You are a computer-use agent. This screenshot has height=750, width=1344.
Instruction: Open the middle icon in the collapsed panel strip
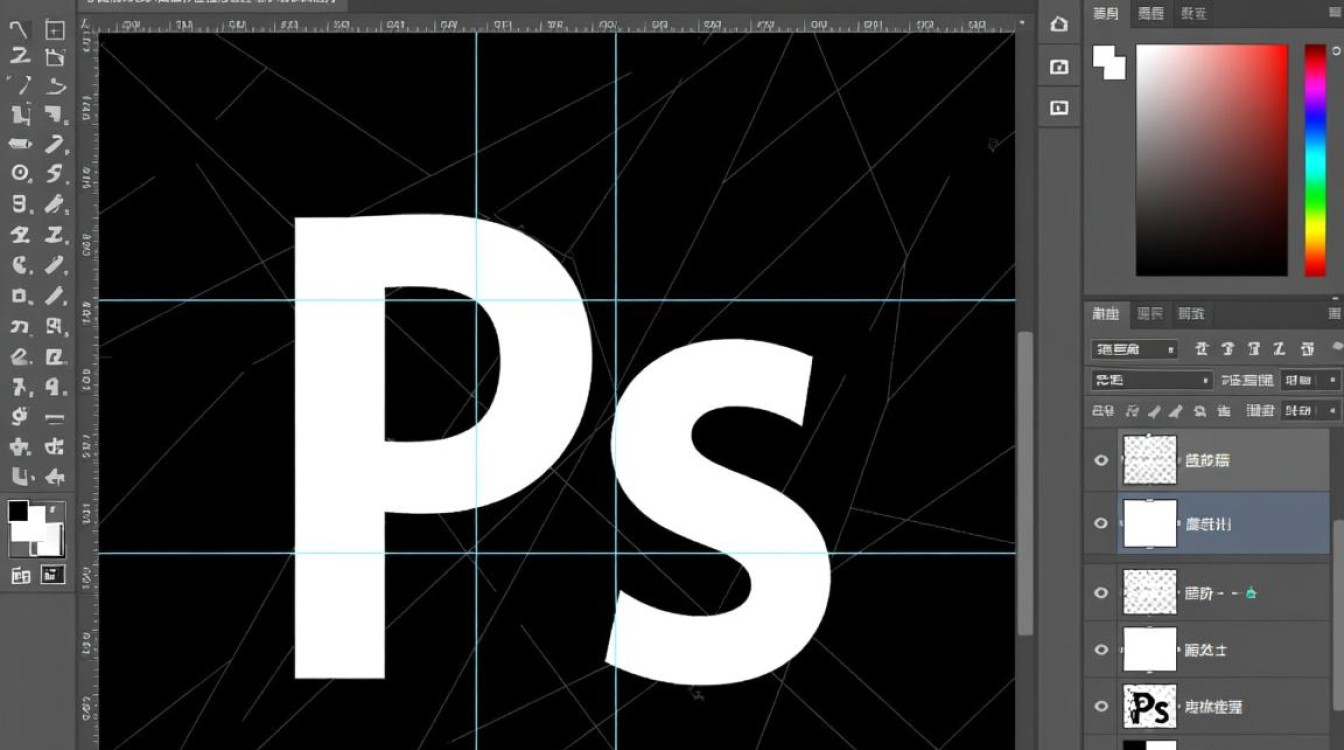click(1059, 67)
